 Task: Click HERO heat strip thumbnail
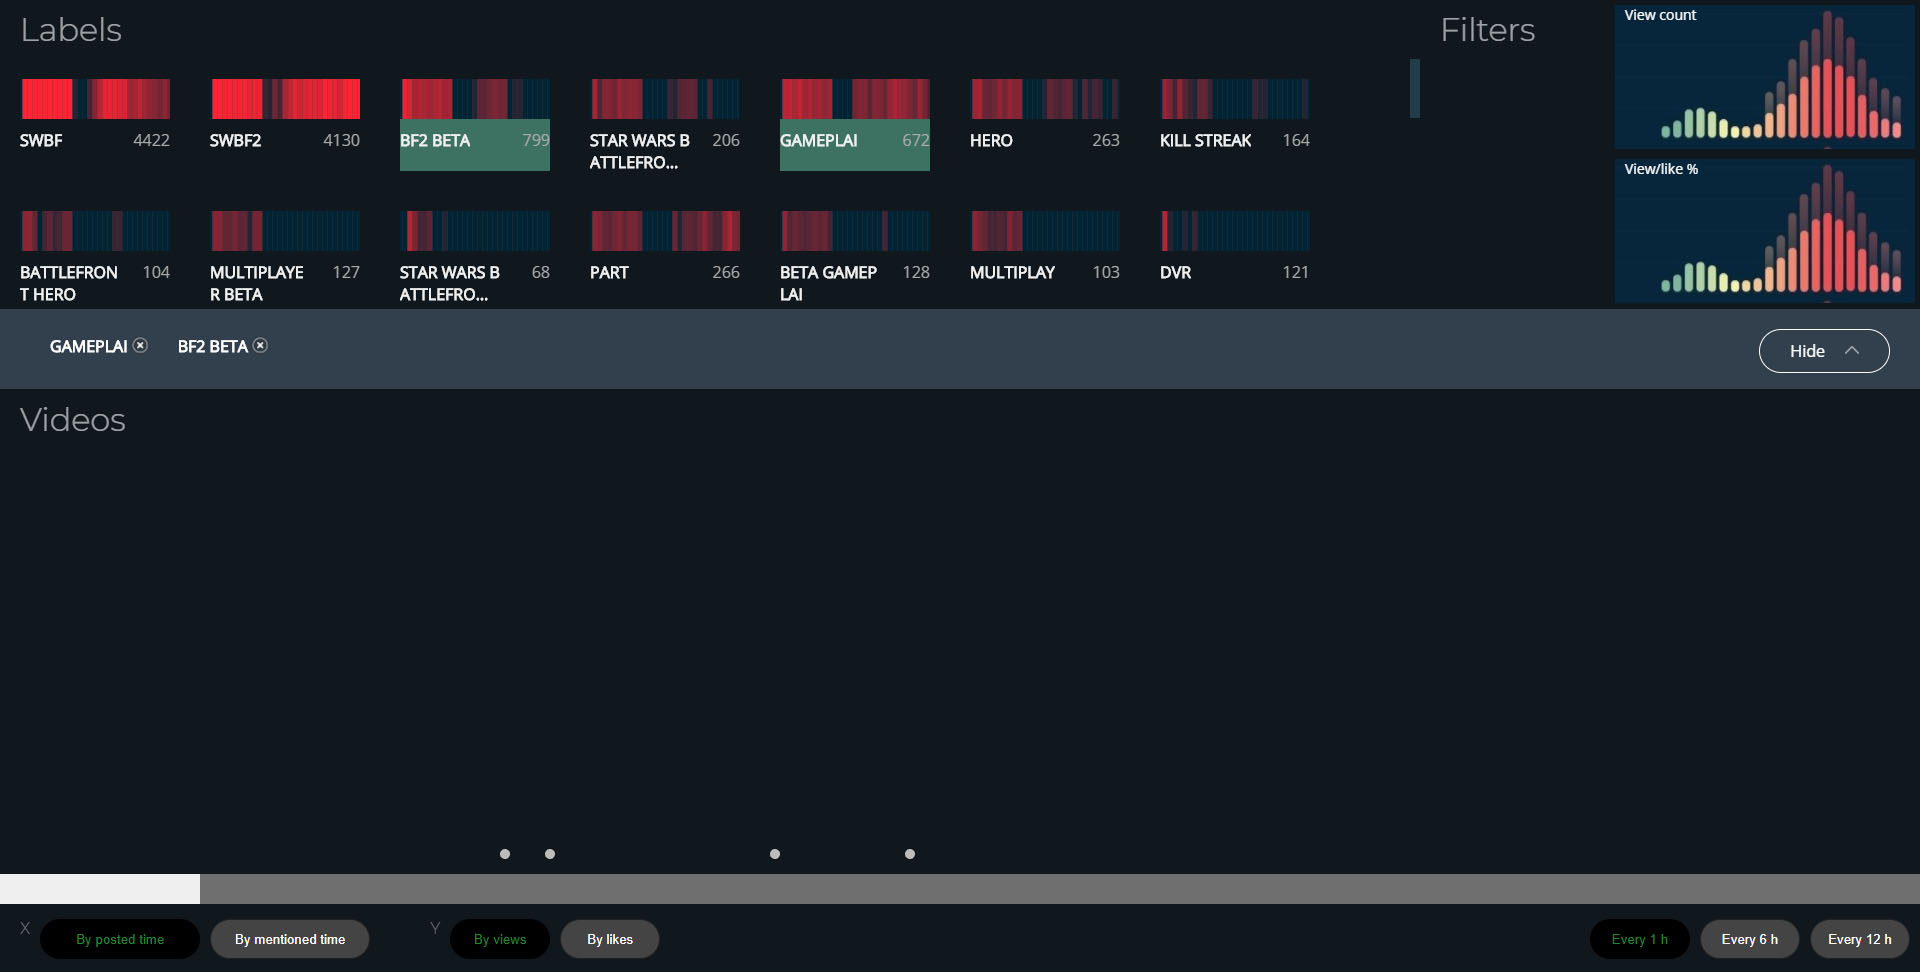(x=1045, y=99)
